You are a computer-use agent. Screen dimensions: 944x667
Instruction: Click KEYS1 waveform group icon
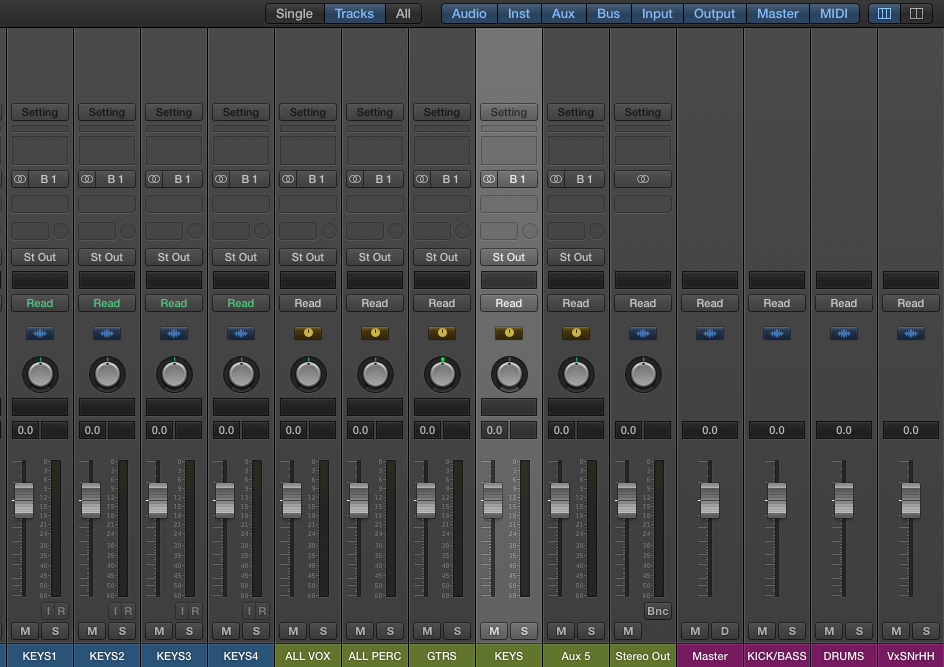click(x=40, y=333)
